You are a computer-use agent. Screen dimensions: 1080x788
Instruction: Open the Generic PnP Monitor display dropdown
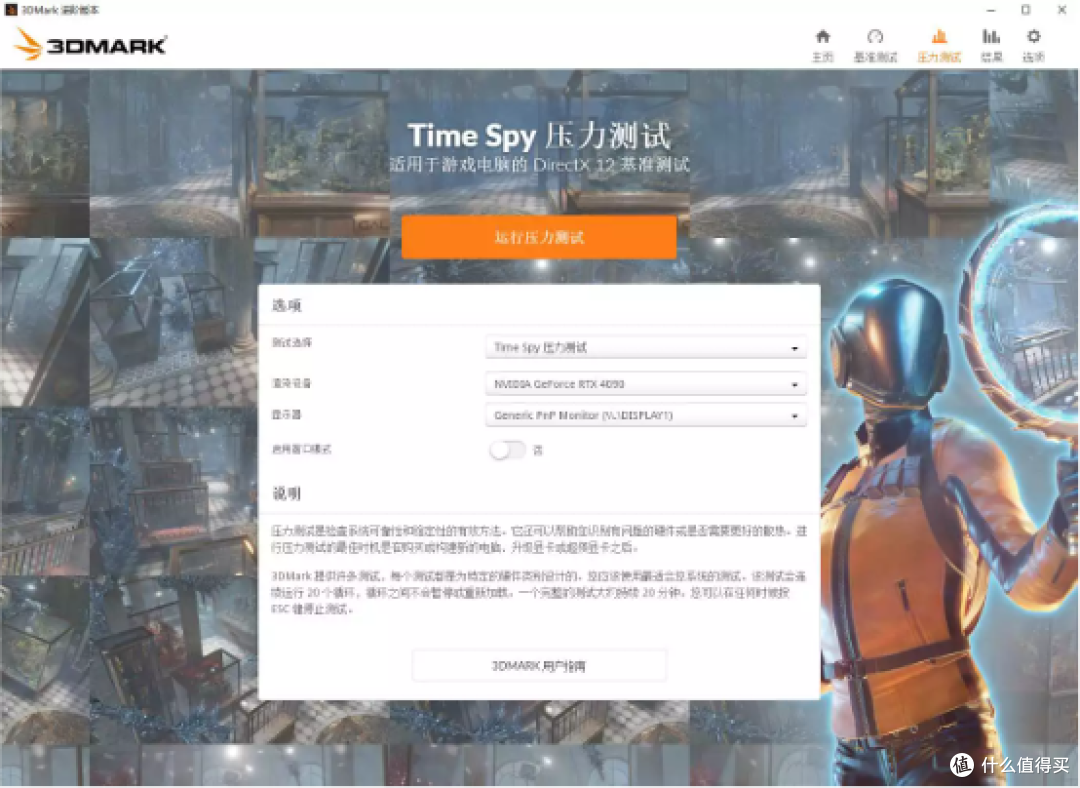click(x=645, y=415)
